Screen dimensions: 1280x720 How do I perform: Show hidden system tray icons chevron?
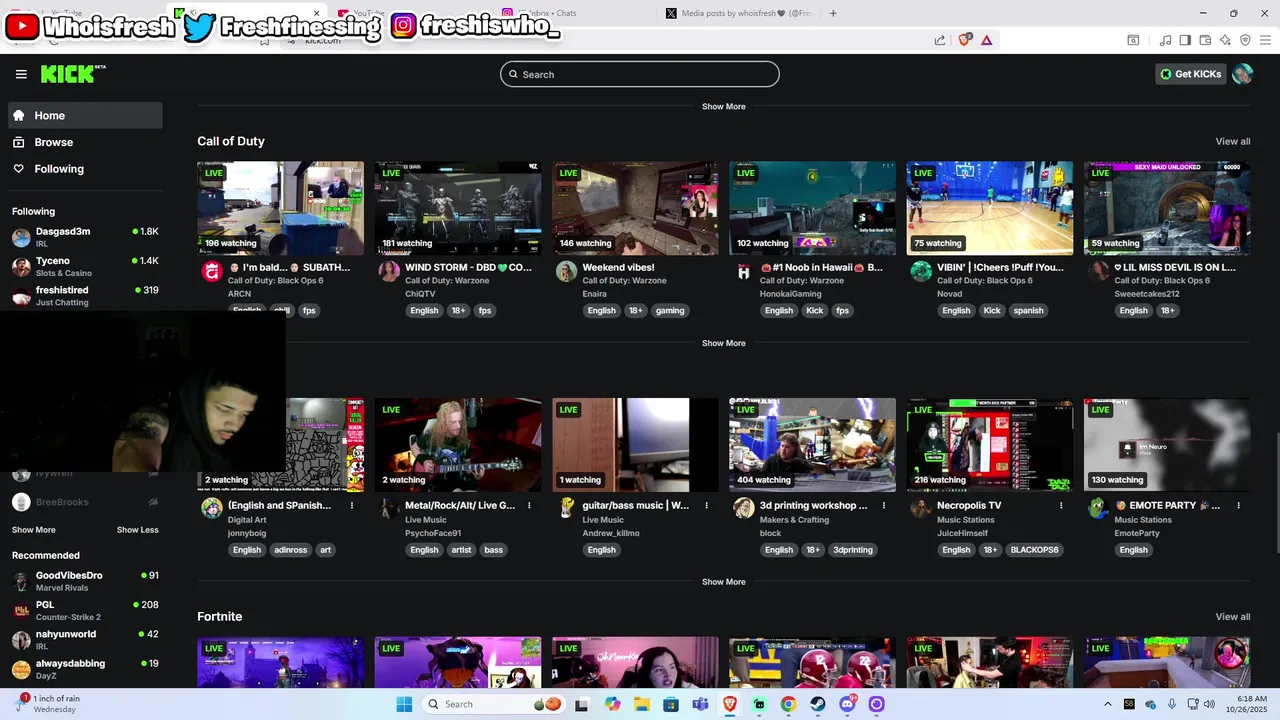coord(1107,704)
